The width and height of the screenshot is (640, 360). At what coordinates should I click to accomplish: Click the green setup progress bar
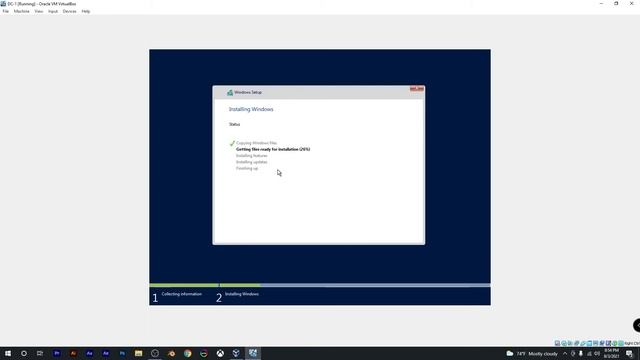click(204, 285)
